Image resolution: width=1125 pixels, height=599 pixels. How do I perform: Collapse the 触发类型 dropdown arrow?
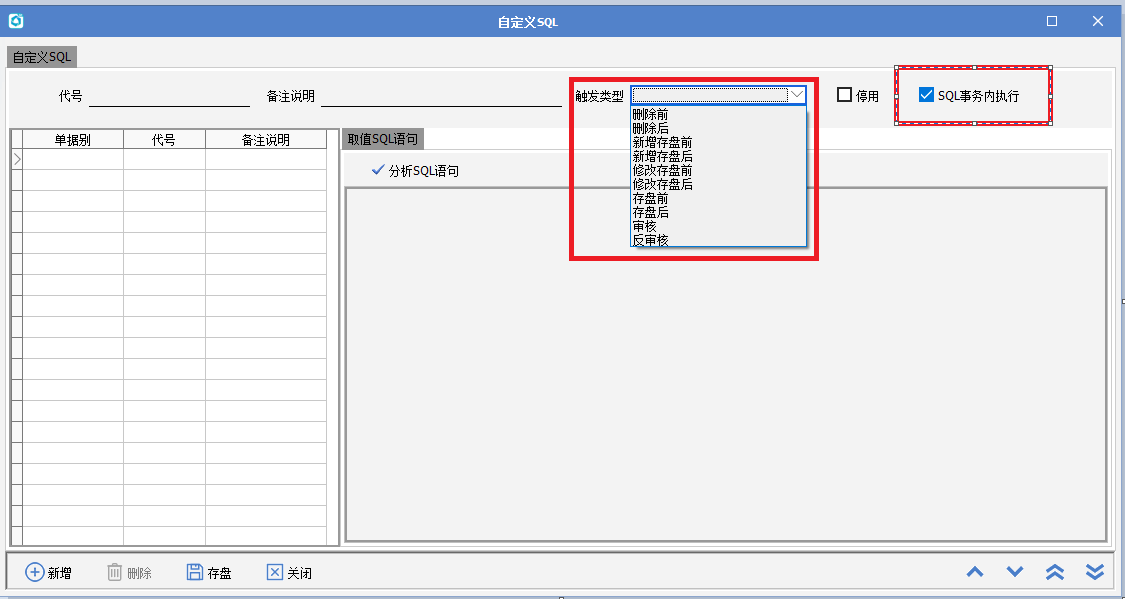[797, 95]
